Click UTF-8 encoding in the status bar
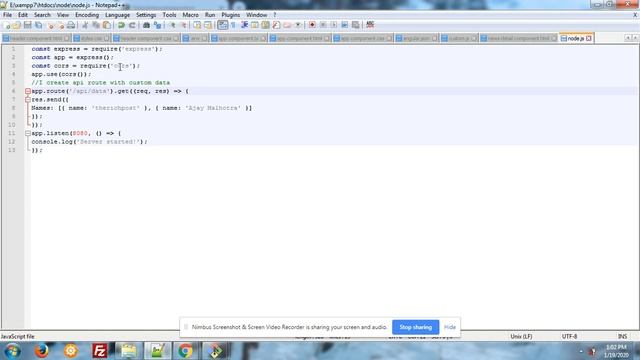This screenshot has height=360, width=640. (x=569, y=337)
